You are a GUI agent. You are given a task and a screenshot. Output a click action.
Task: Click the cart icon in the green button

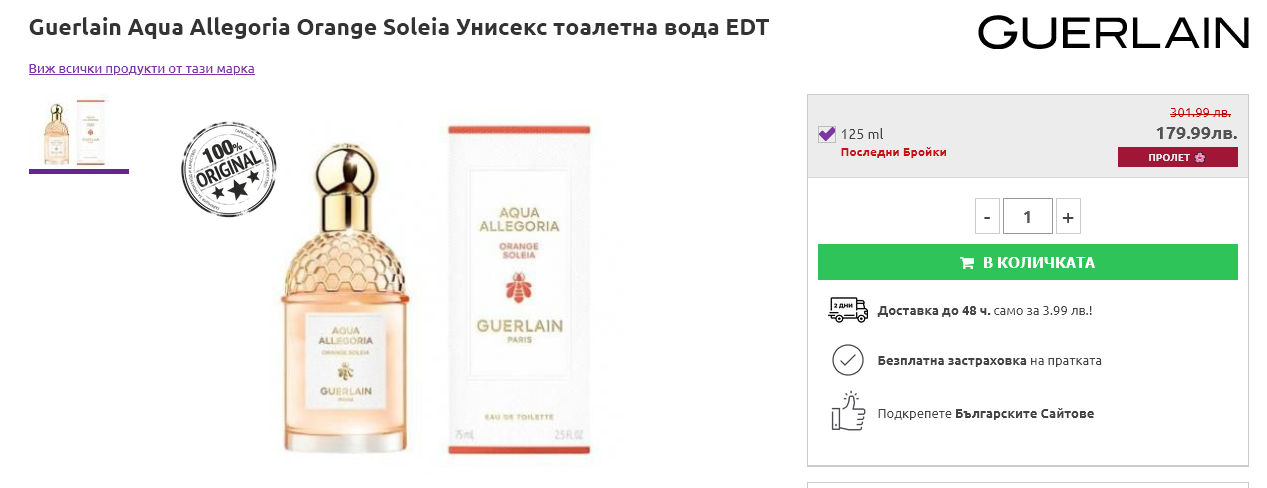967,263
